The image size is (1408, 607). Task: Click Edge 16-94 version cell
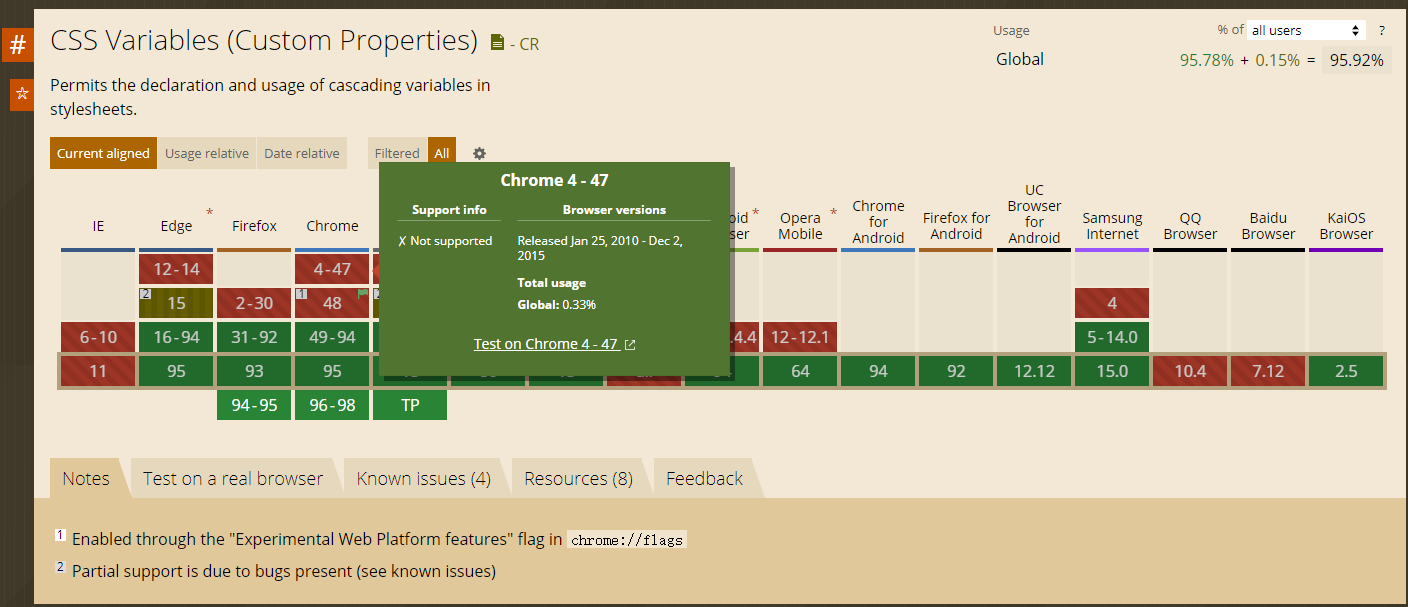tap(176, 337)
